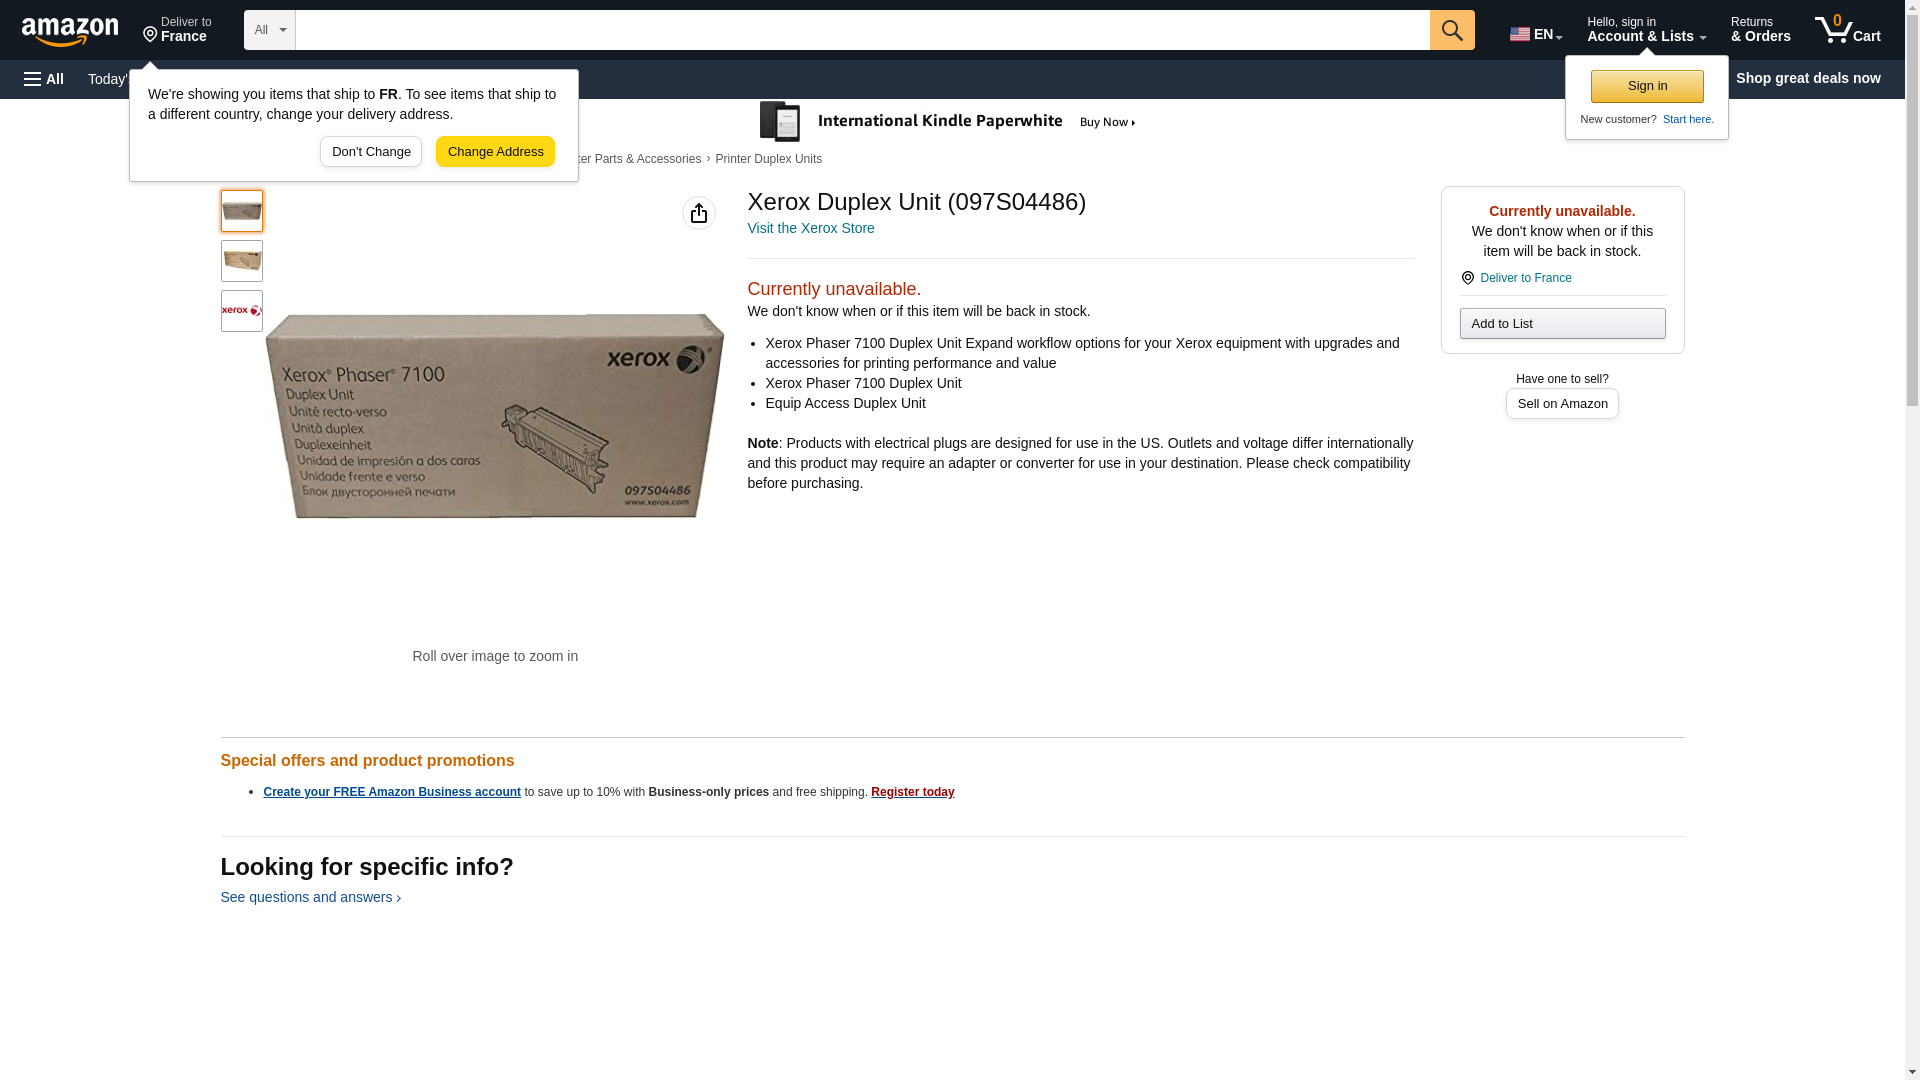1920x1080 pixels.
Task: Click the search magnifier Go button
Action: pos(1452,30)
